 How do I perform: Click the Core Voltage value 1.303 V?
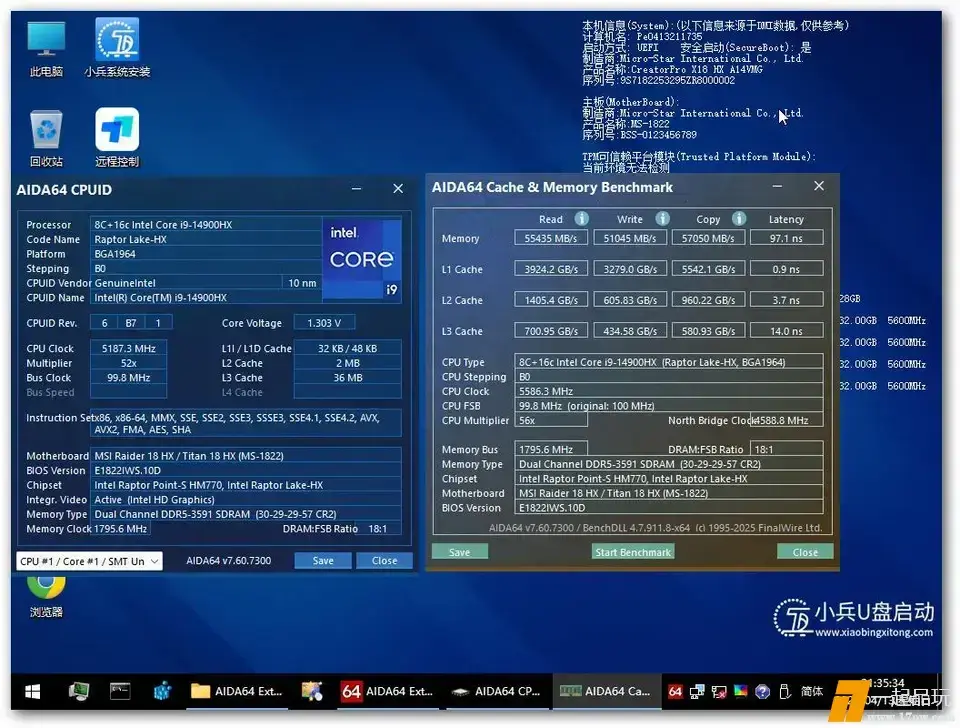click(324, 323)
